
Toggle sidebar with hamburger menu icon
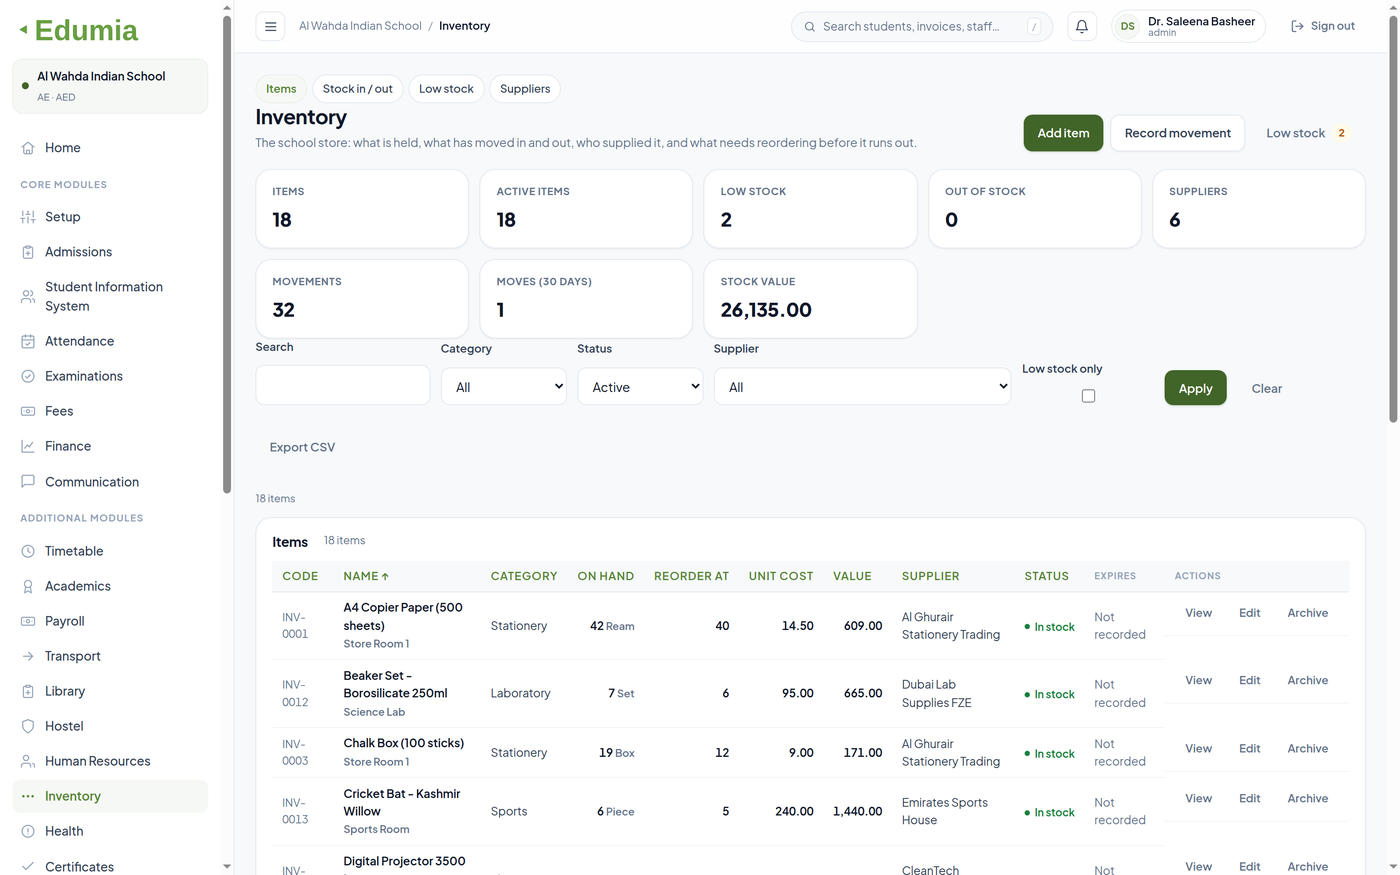click(270, 27)
